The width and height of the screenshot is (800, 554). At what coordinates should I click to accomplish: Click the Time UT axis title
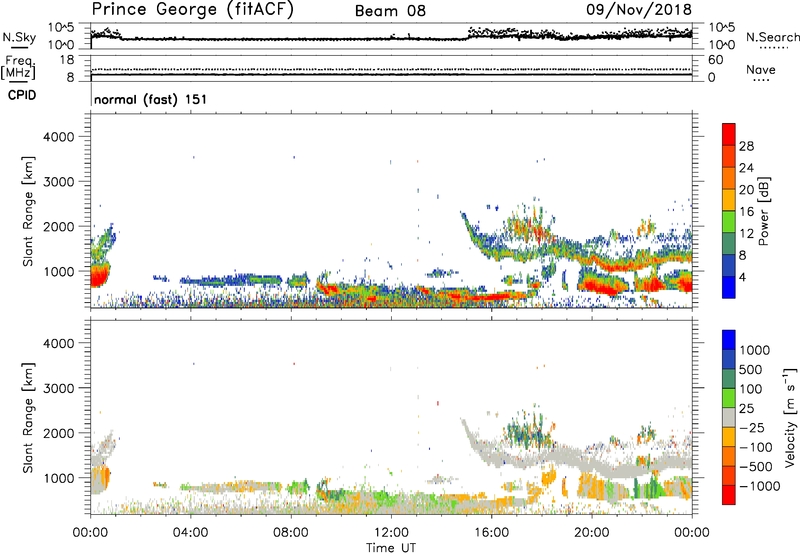pos(391,547)
